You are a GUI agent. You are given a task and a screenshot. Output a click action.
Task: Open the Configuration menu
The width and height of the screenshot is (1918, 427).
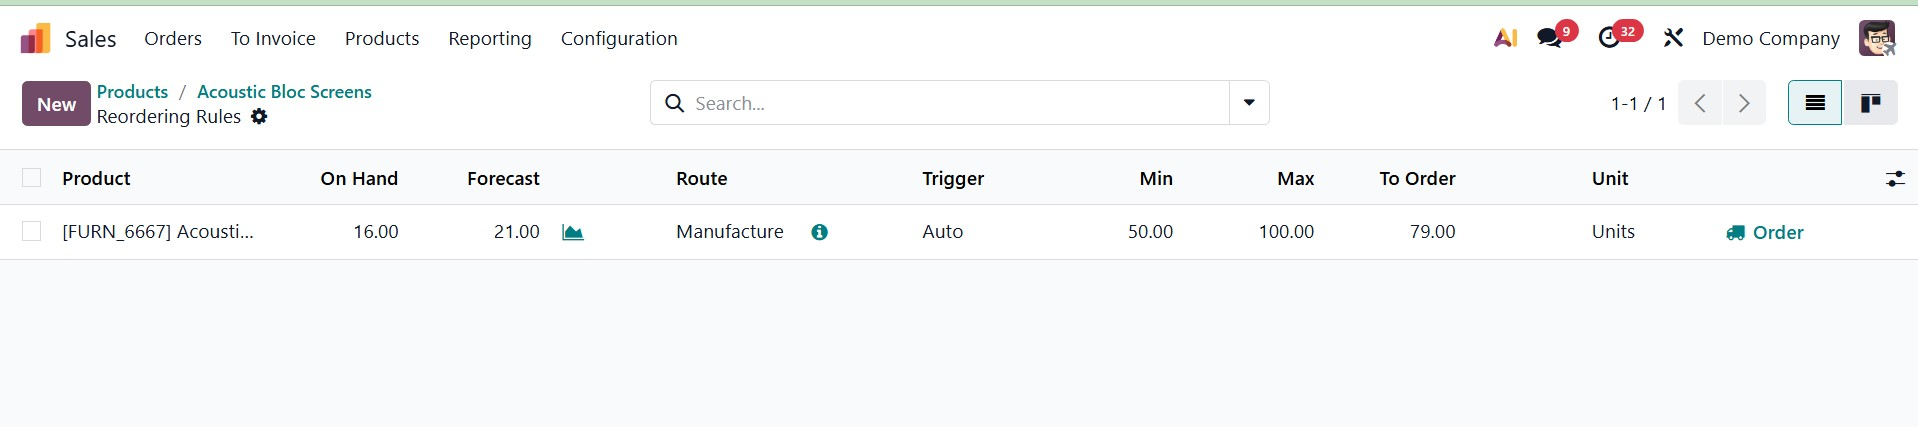(x=619, y=38)
